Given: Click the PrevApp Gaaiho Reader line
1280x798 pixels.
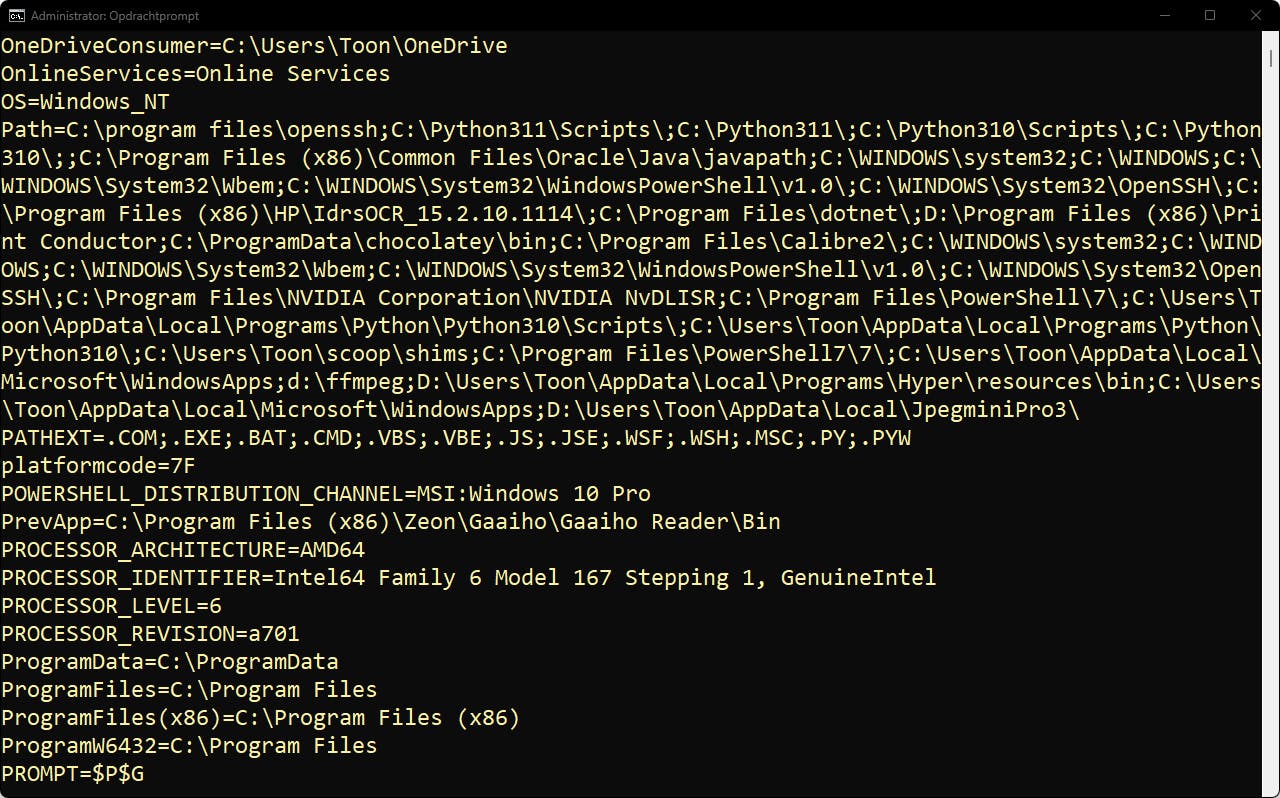Looking at the screenshot, I should 390,522.
